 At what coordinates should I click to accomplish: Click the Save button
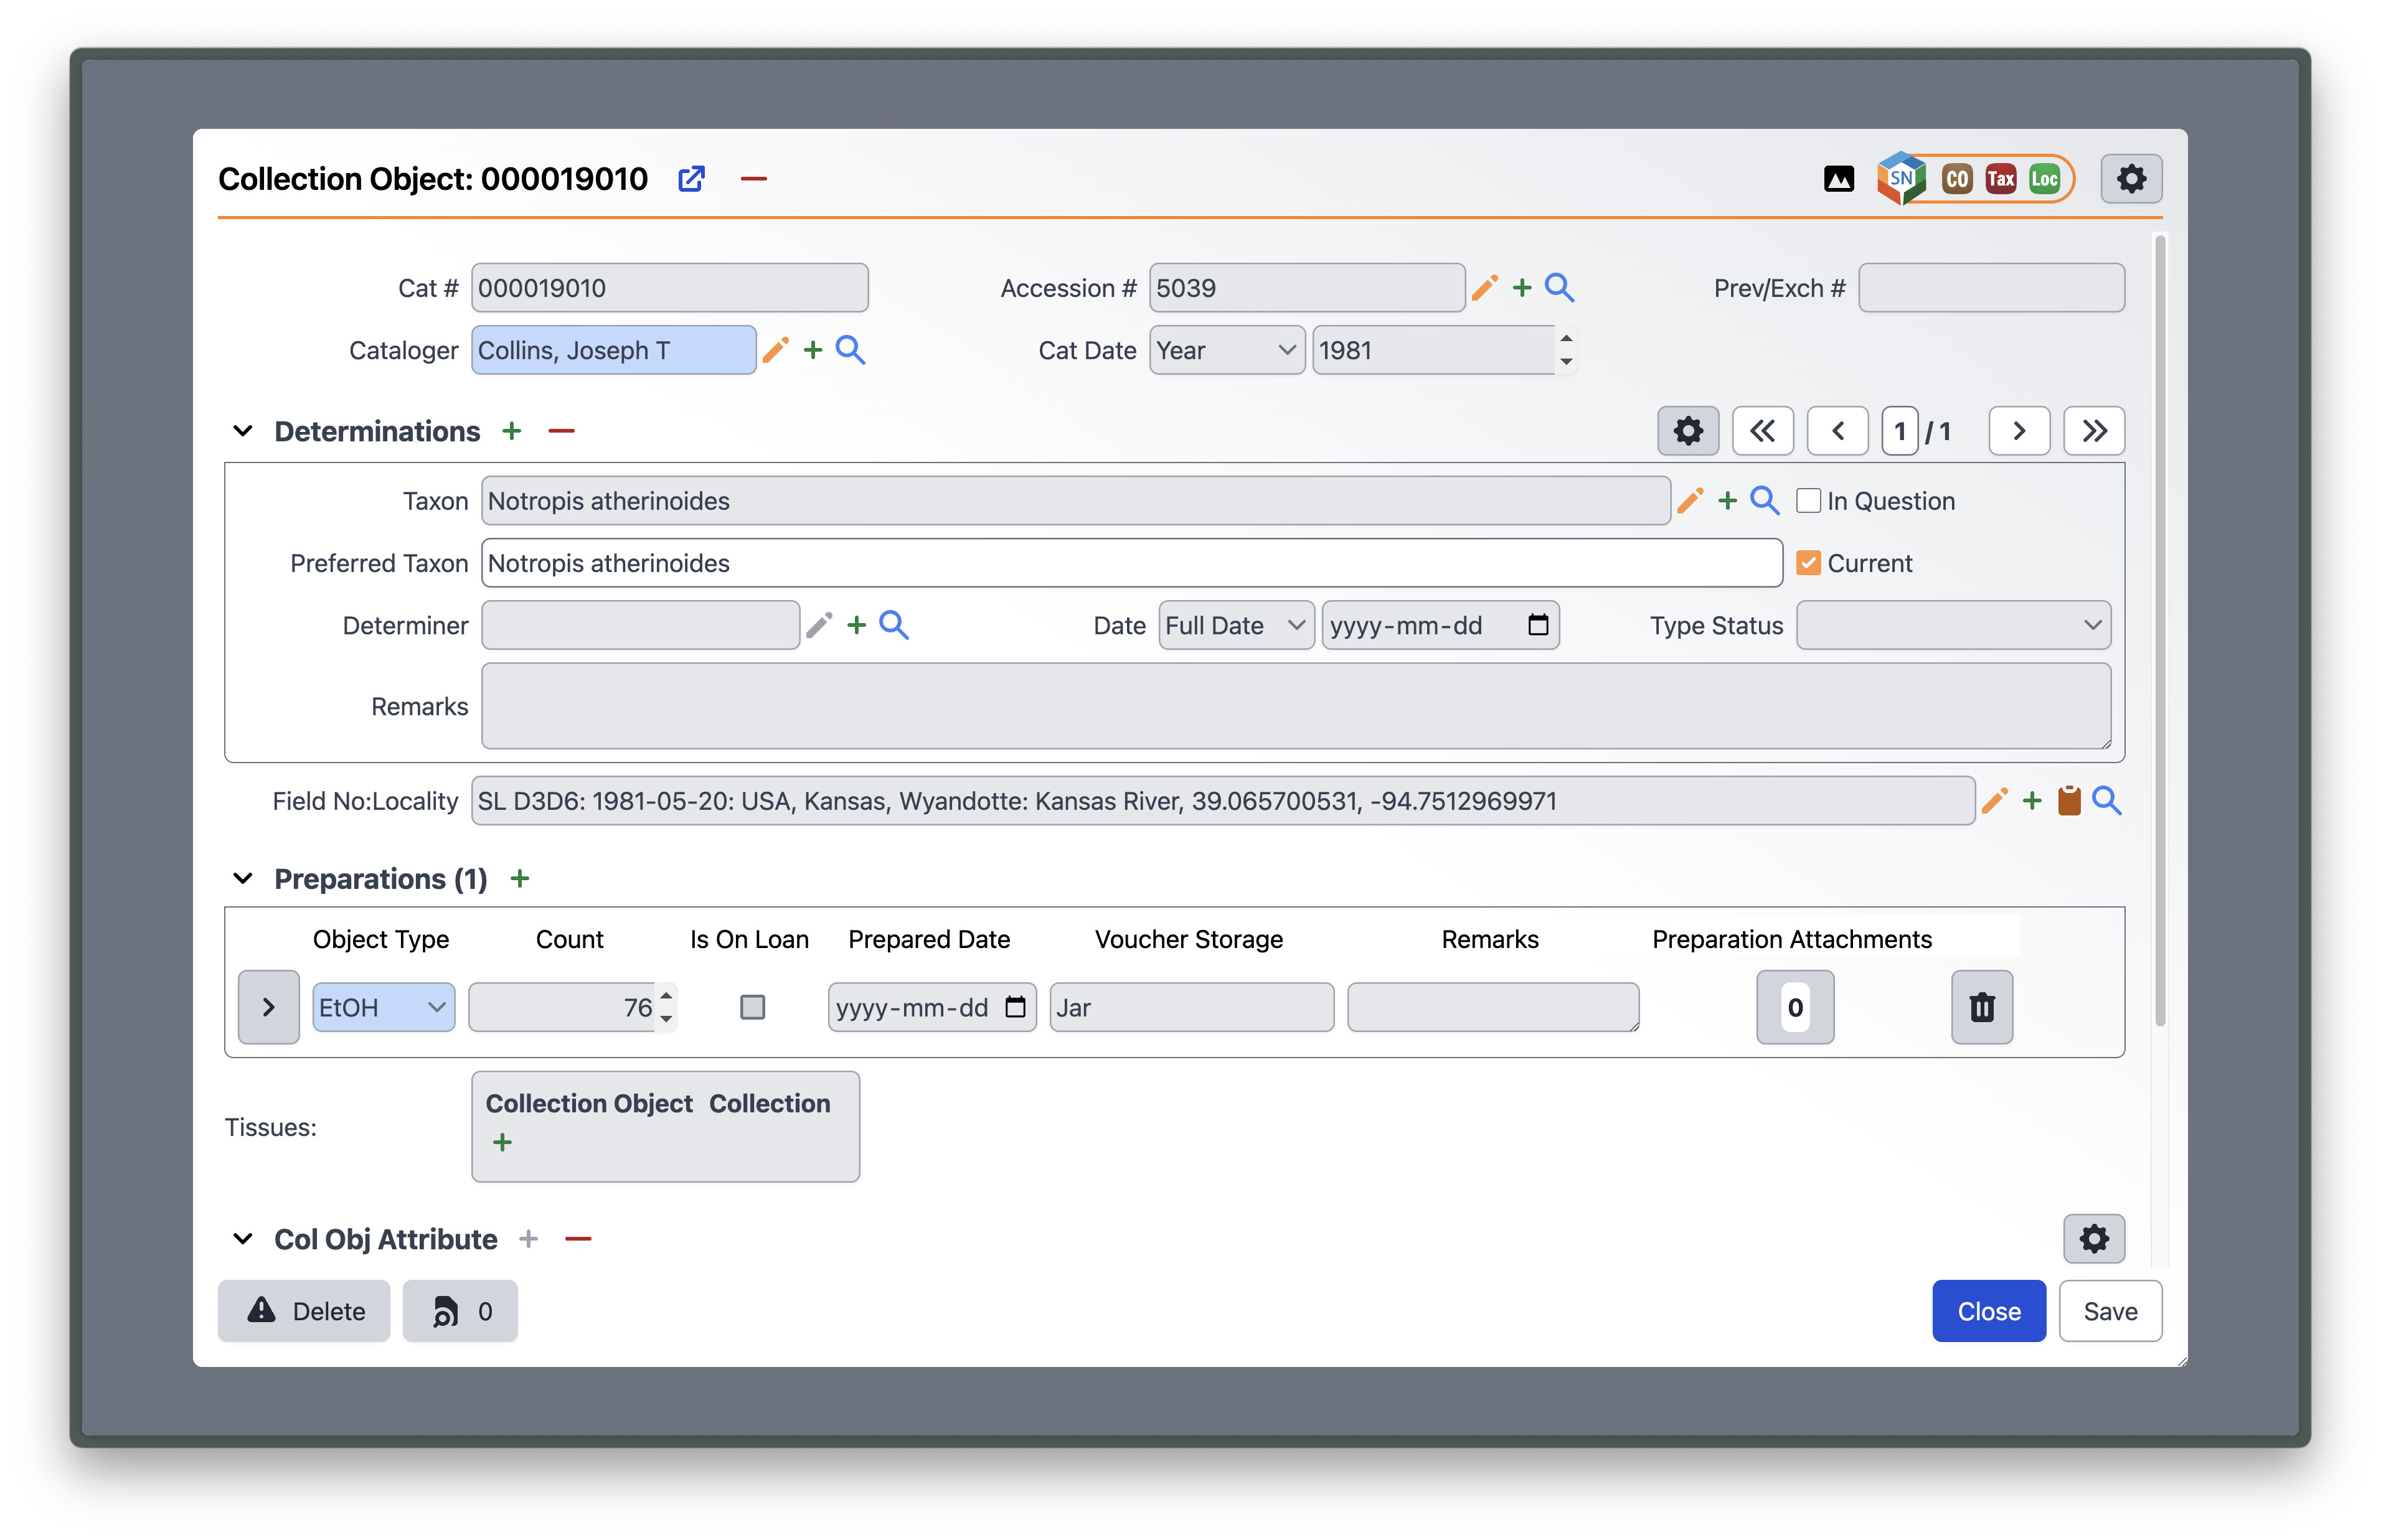click(2110, 1311)
